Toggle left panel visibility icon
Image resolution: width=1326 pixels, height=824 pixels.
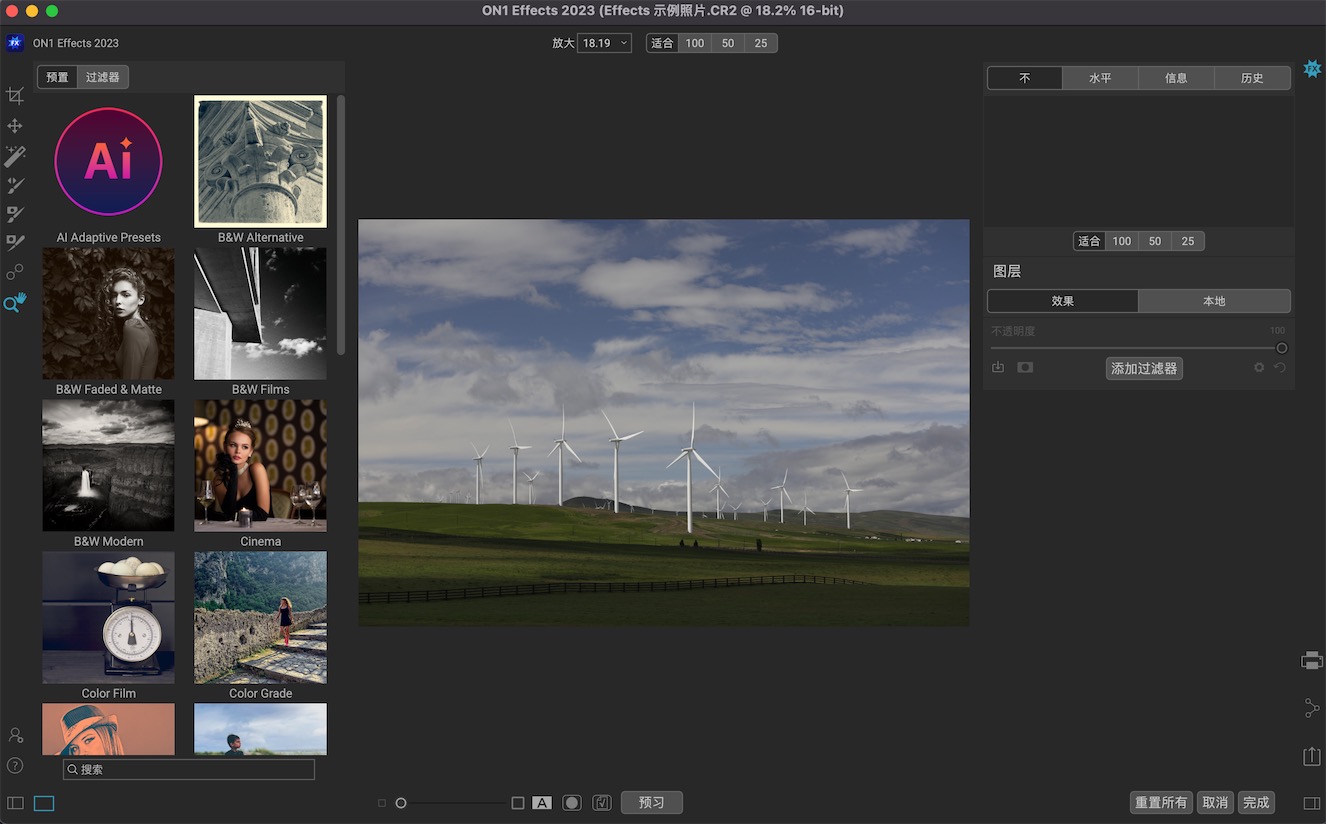(15, 803)
